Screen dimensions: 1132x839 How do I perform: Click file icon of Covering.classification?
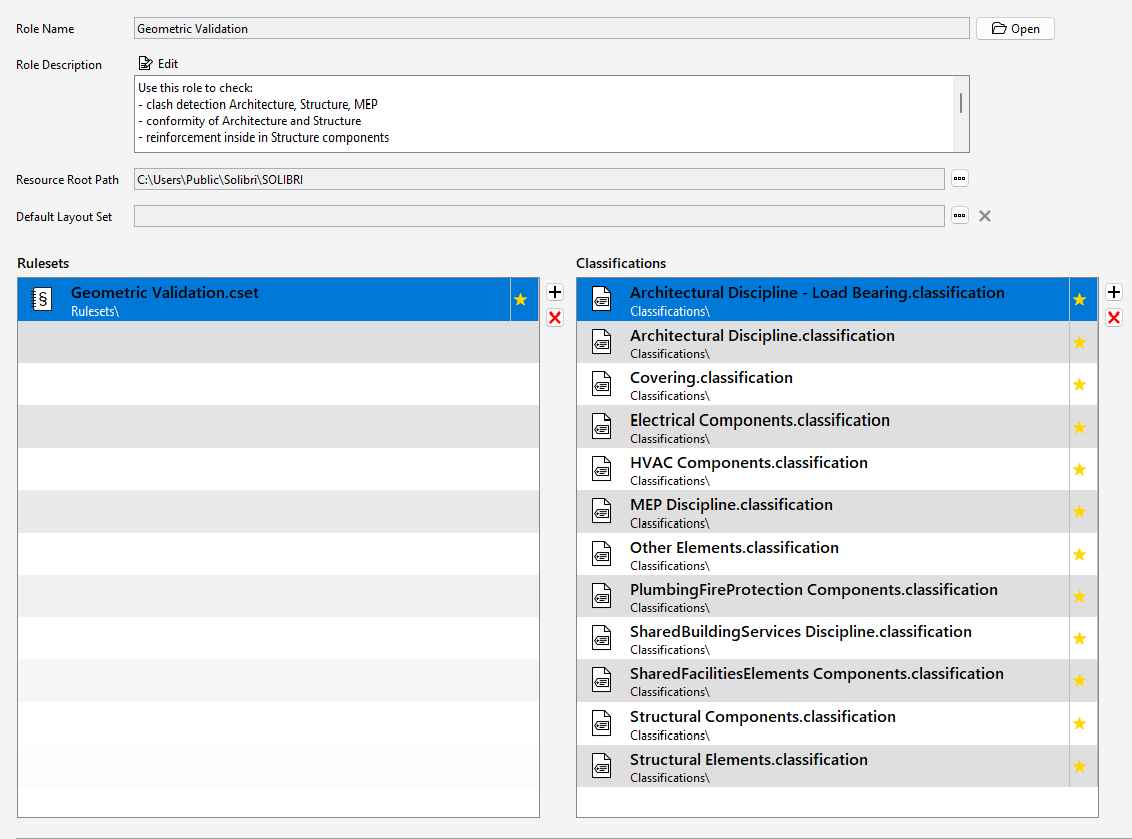tap(601, 383)
